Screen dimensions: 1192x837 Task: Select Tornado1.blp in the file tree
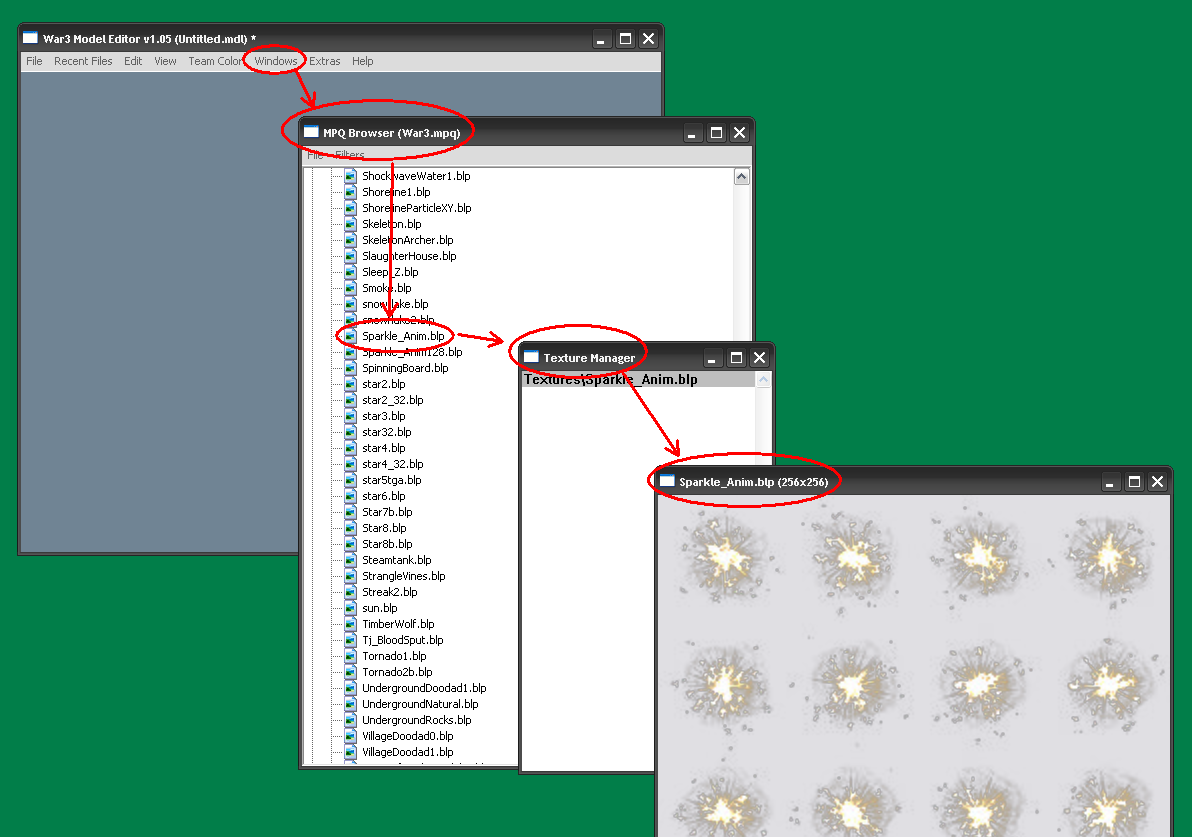pos(394,655)
